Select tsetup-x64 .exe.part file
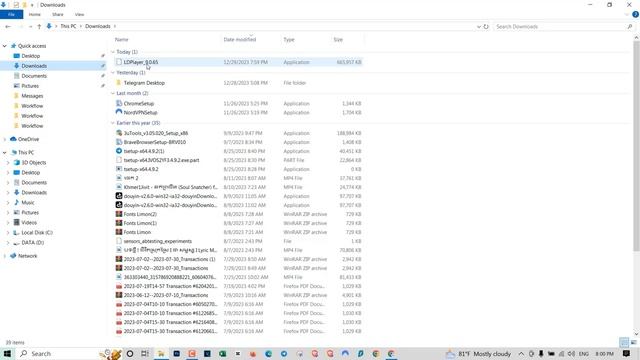 (x=161, y=160)
